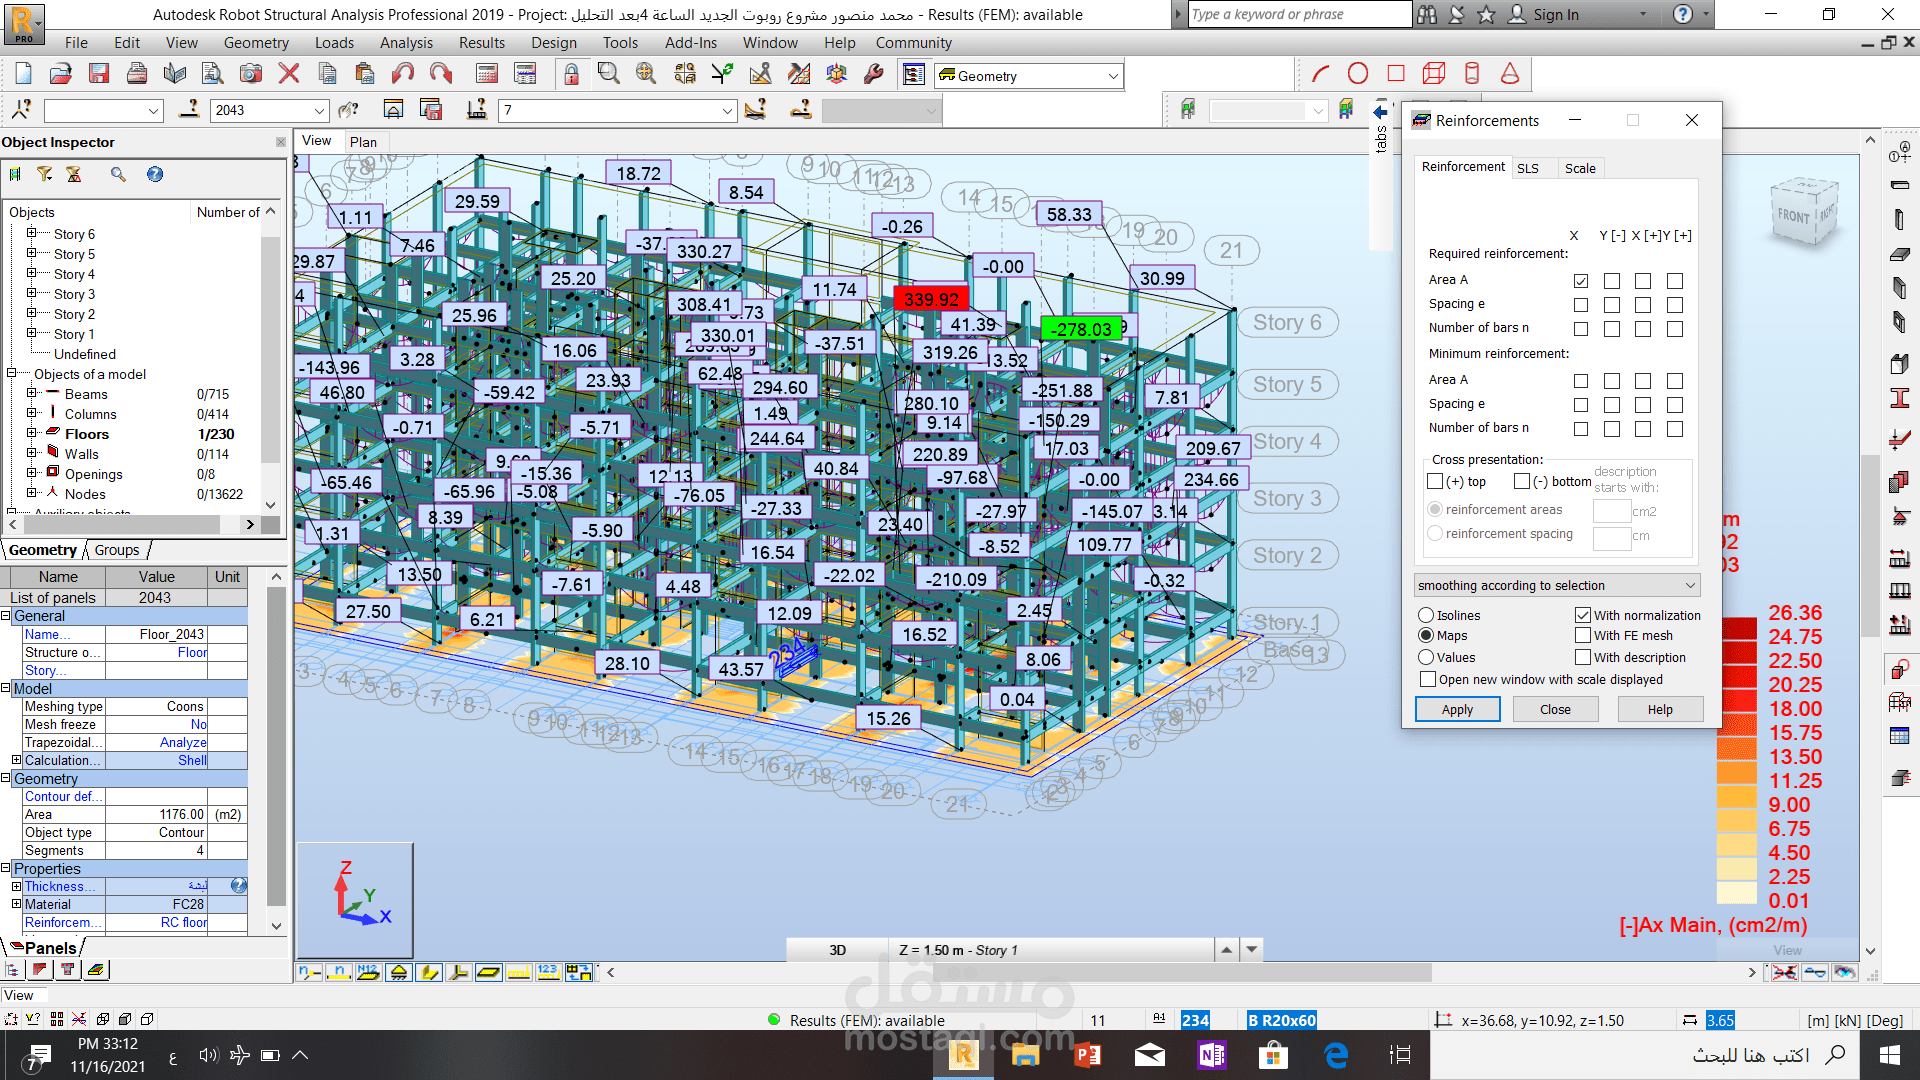Click the Apply button

coord(1457,710)
